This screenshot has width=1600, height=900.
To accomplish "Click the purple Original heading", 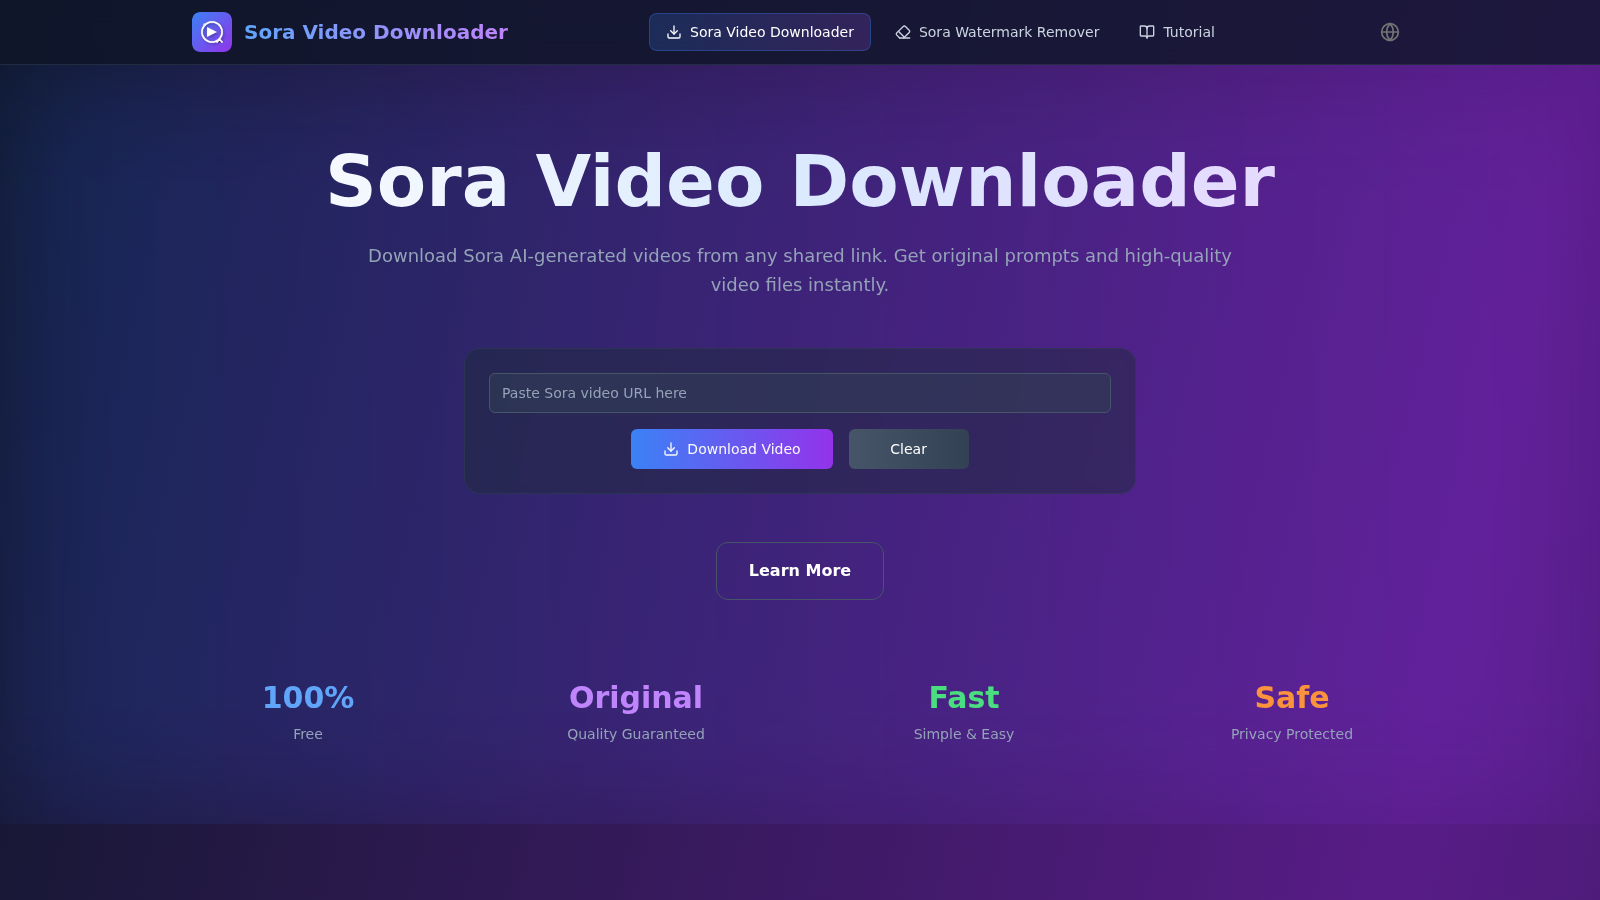I will 635,698.
